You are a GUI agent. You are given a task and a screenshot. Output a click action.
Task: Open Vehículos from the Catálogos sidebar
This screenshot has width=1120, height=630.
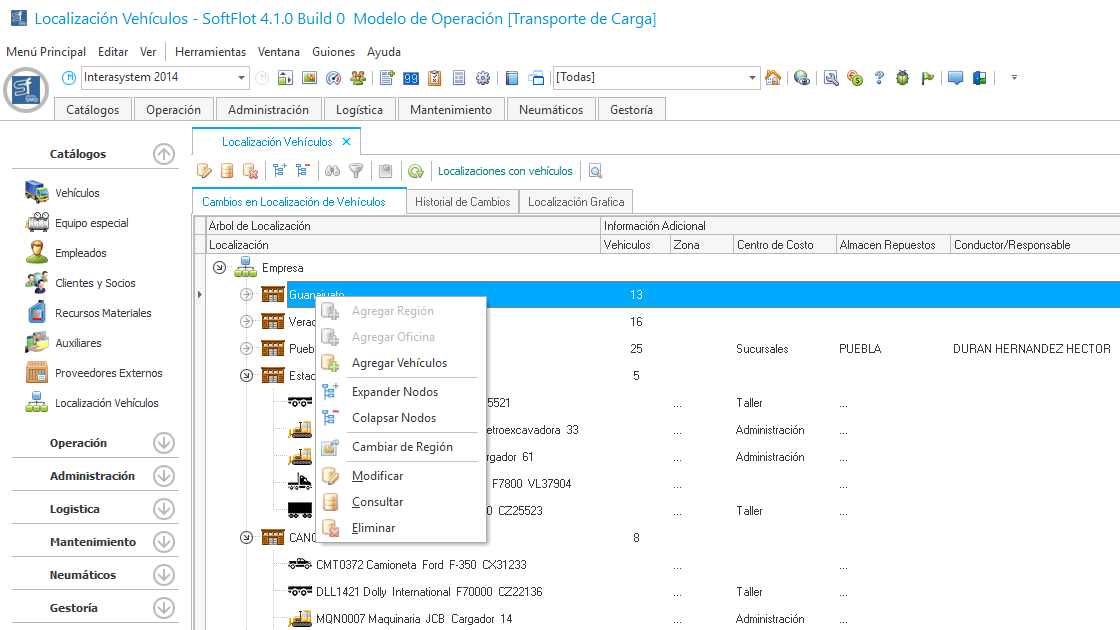(77, 193)
